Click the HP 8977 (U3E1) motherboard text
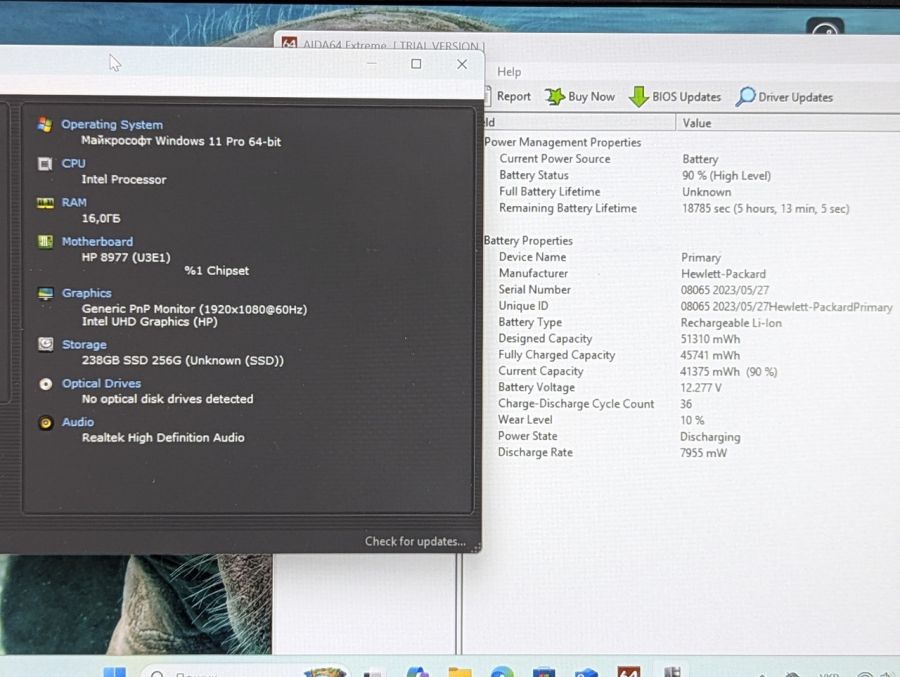900x677 pixels. coord(126,257)
